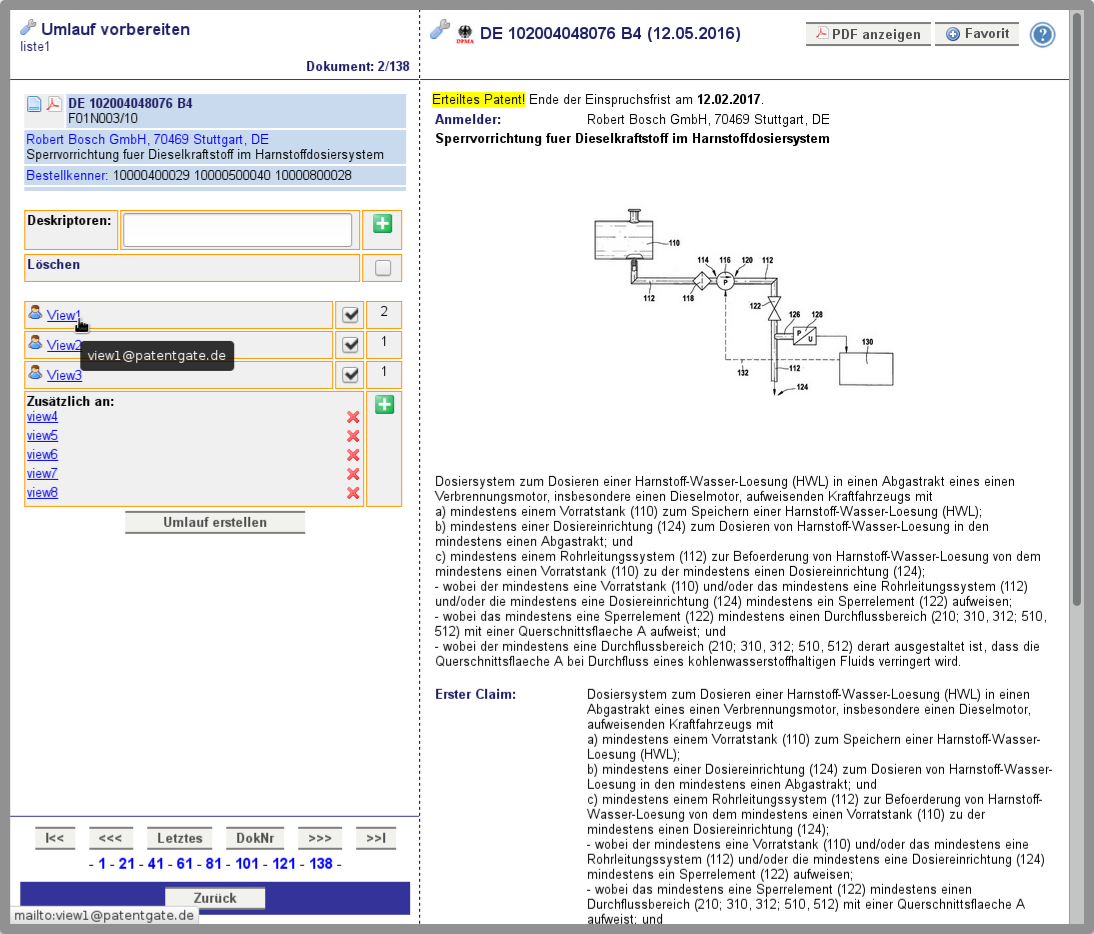Open the red PDF icon beside the patent number
The image size is (1094, 934).
[54, 105]
